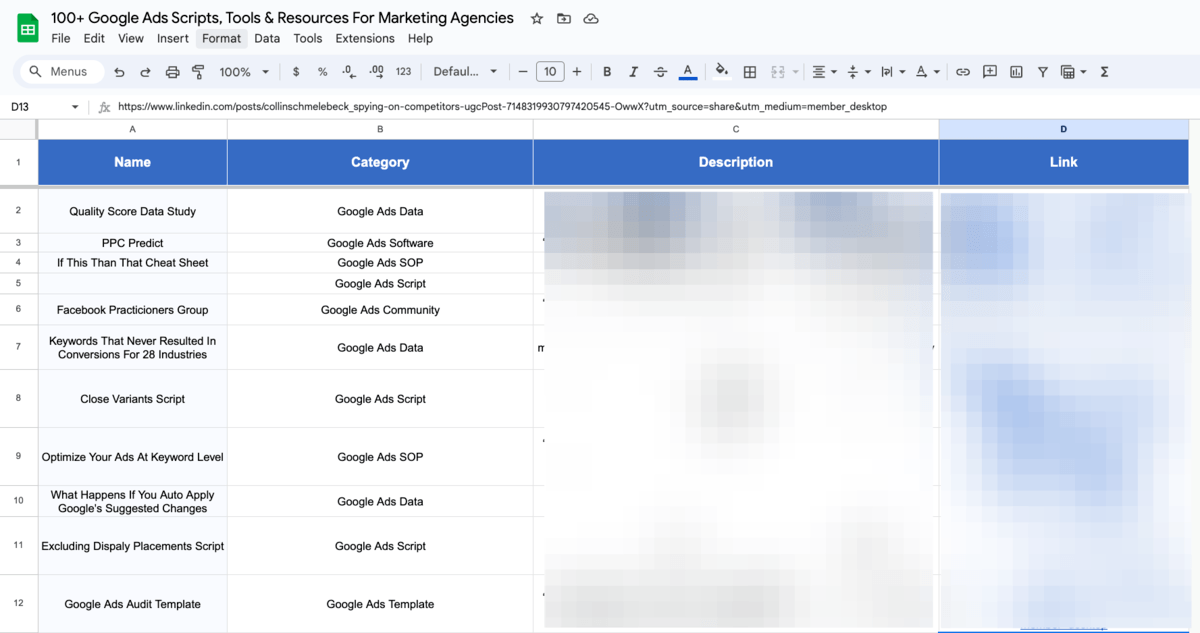Click the Menus search box

(x=60, y=72)
